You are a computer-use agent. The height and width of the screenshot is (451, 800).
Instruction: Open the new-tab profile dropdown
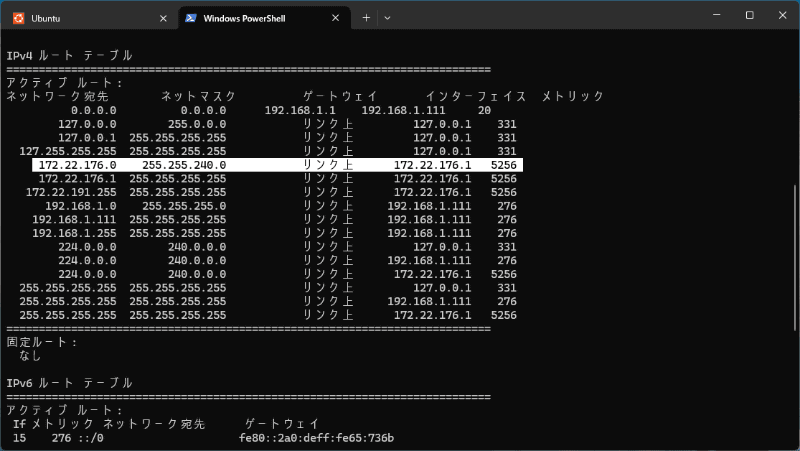point(387,18)
